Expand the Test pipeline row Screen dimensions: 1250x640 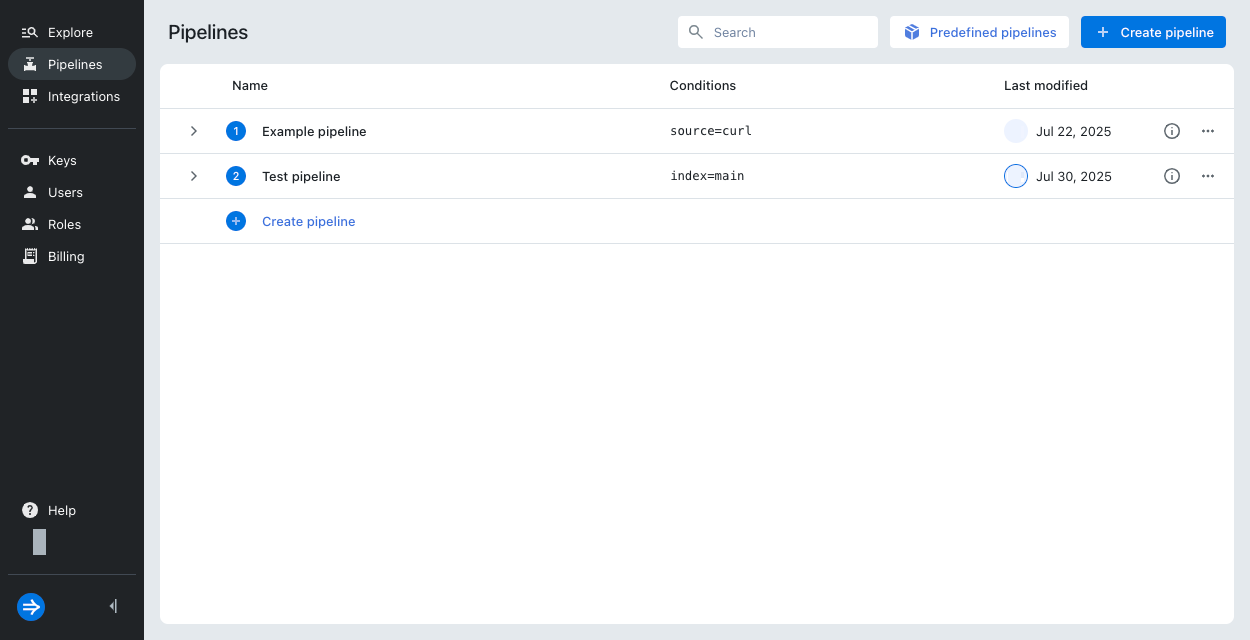[x=194, y=176]
